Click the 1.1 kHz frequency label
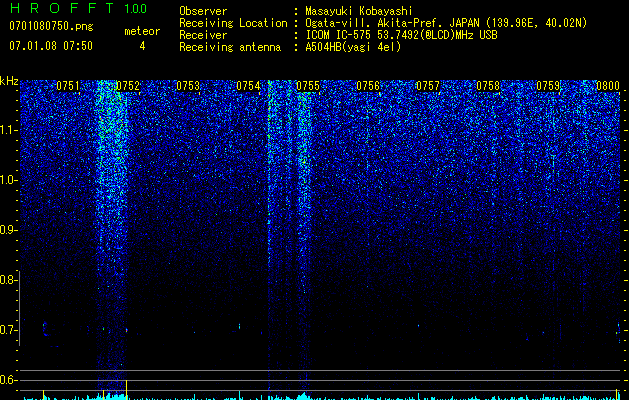The image size is (629, 400). pos(7,130)
